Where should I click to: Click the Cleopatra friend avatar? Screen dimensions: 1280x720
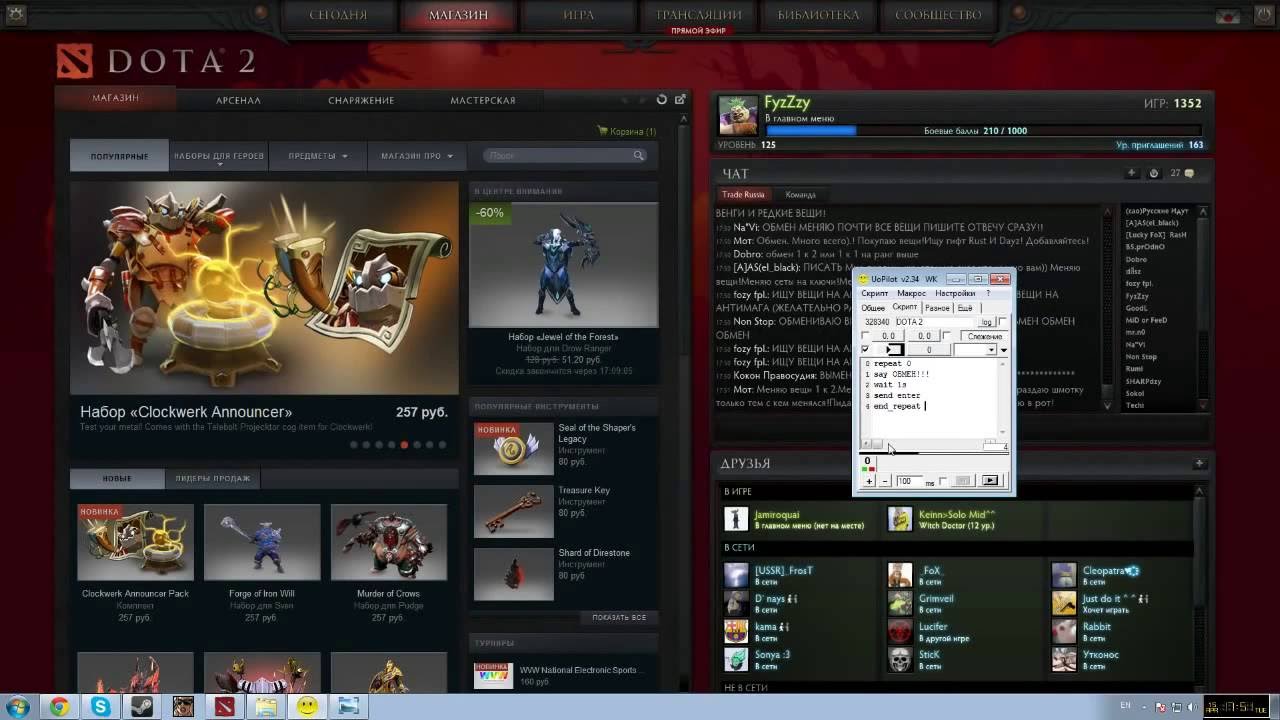click(1064, 575)
